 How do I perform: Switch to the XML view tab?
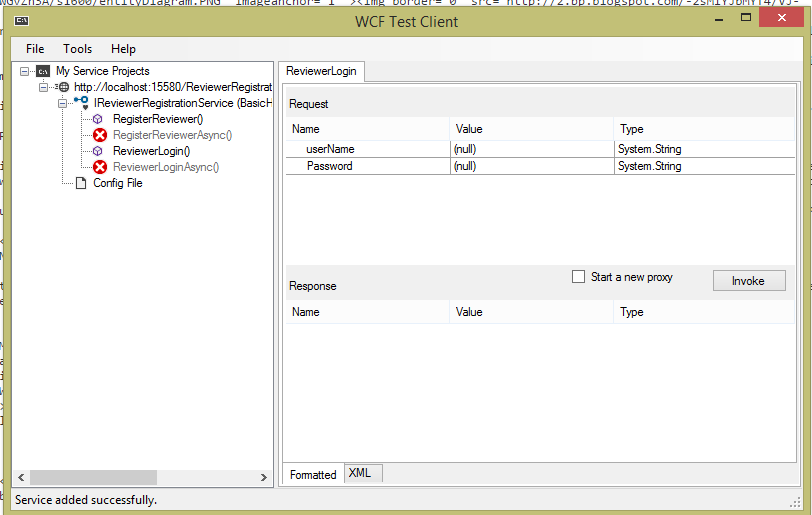click(x=363, y=473)
